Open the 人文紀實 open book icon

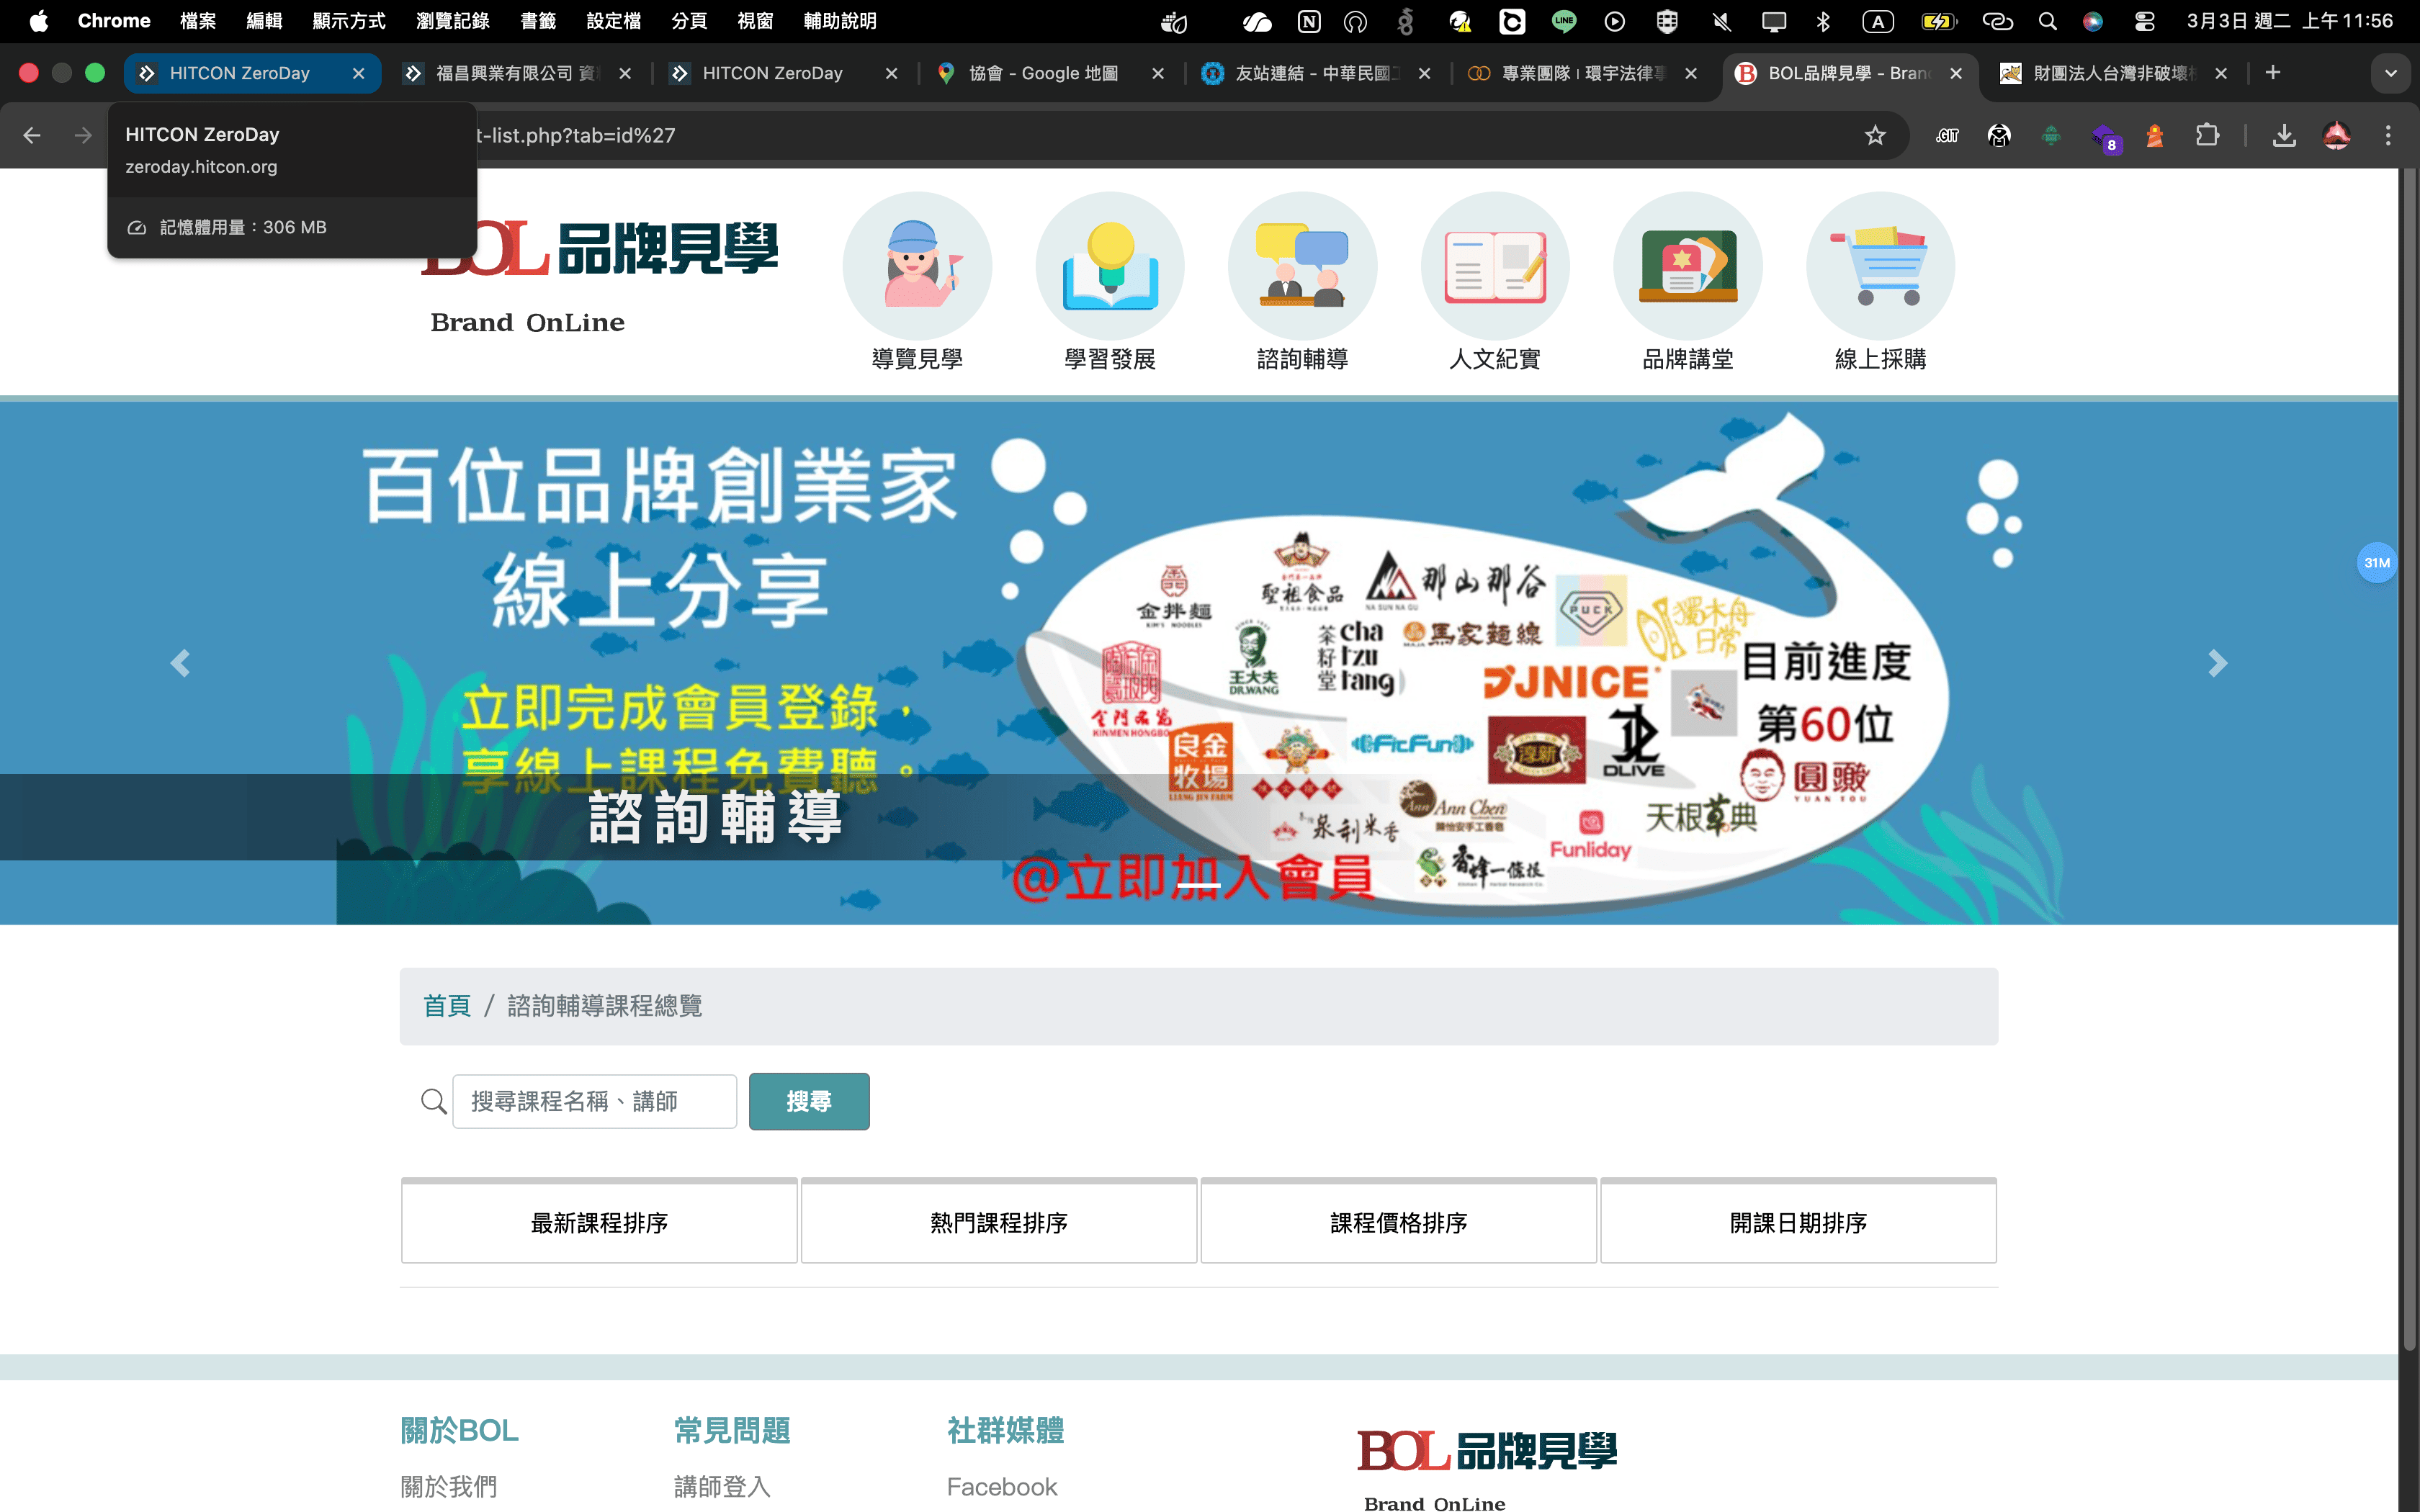(x=1495, y=265)
